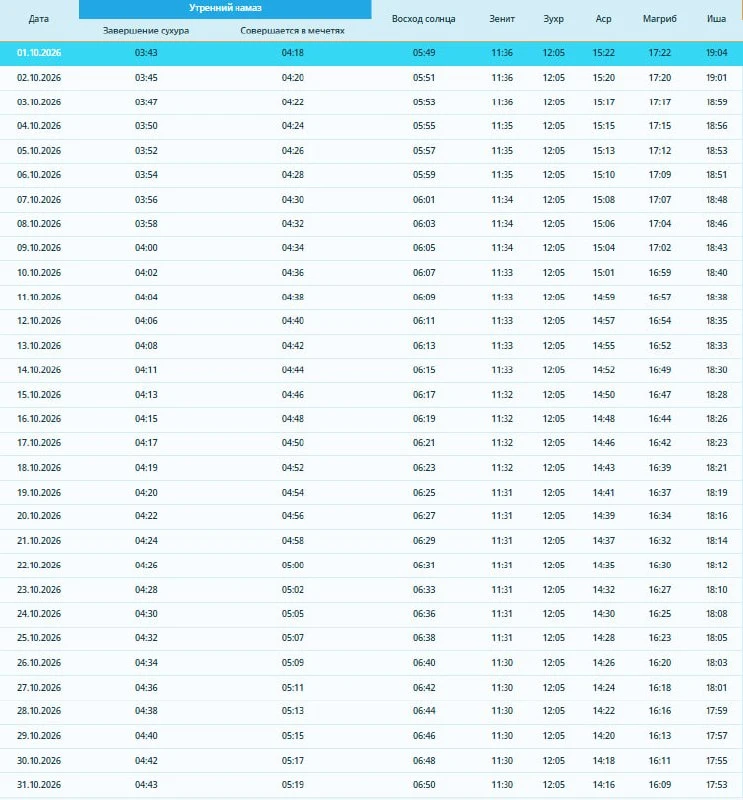
Task: Click Isha time 18:26
Action: click(x=716, y=418)
